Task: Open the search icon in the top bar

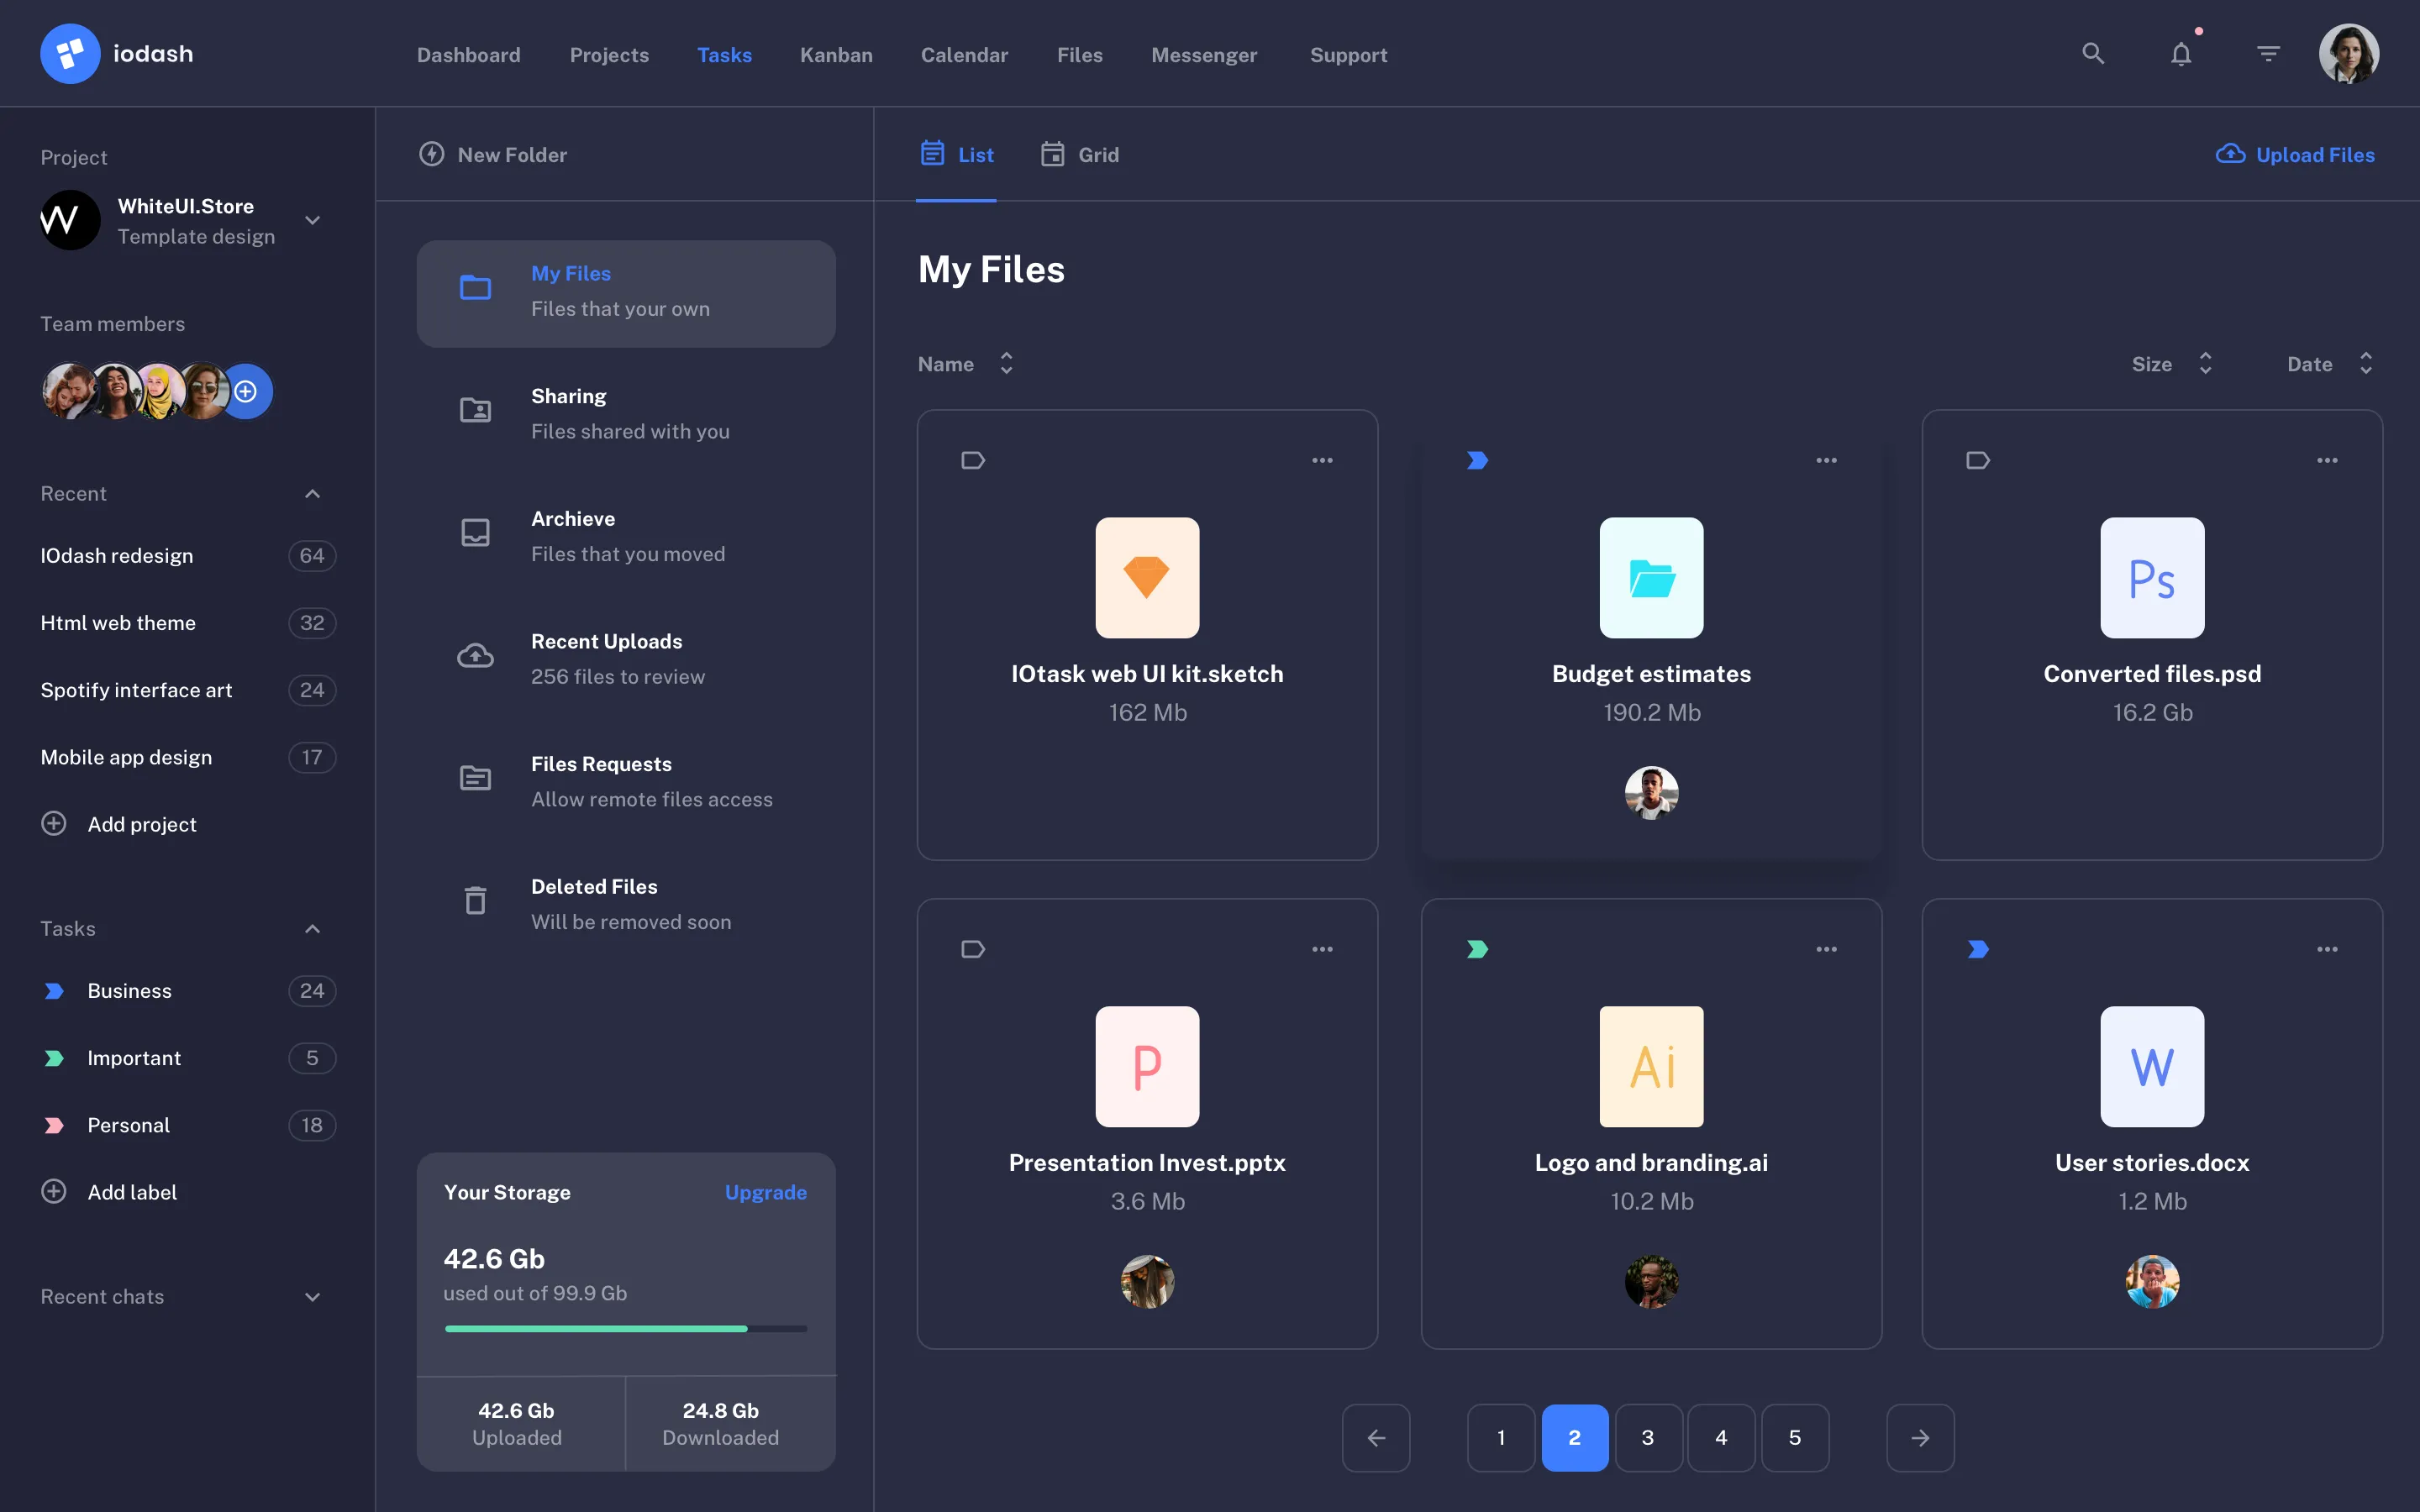Action: click(2093, 53)
